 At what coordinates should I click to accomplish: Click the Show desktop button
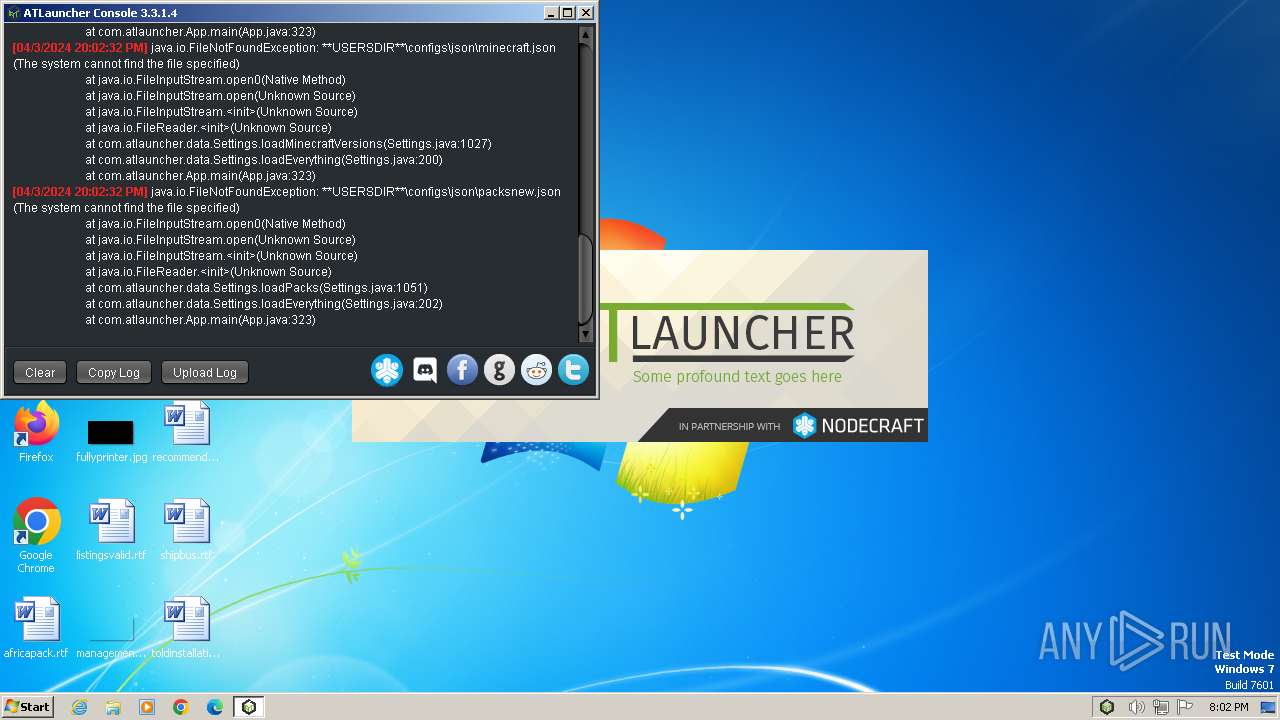pos(1269,707)
